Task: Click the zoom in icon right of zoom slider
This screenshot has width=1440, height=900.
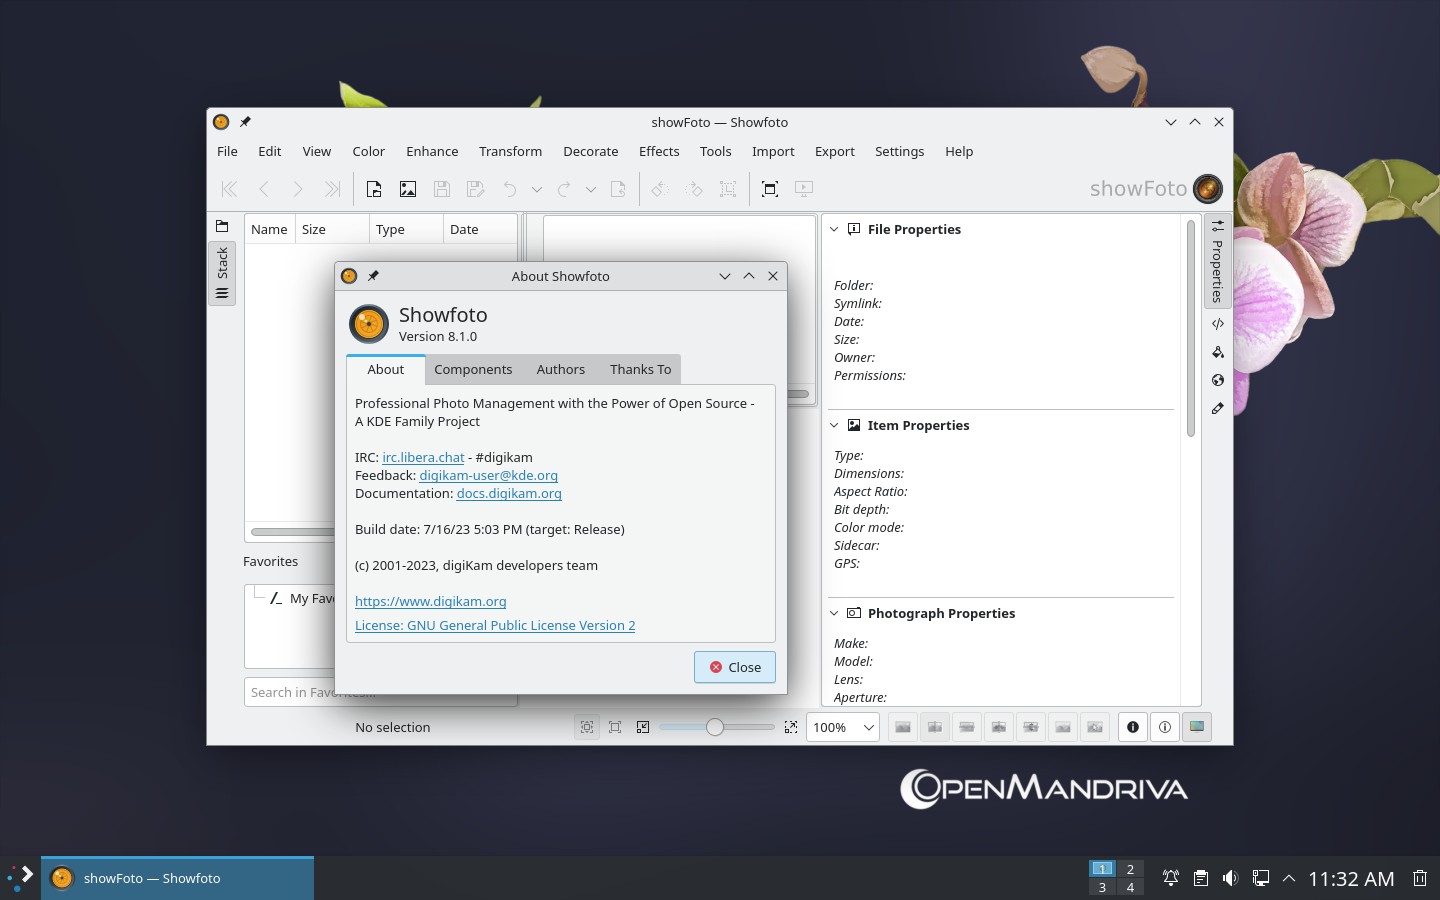Action: tap(791, 727)
